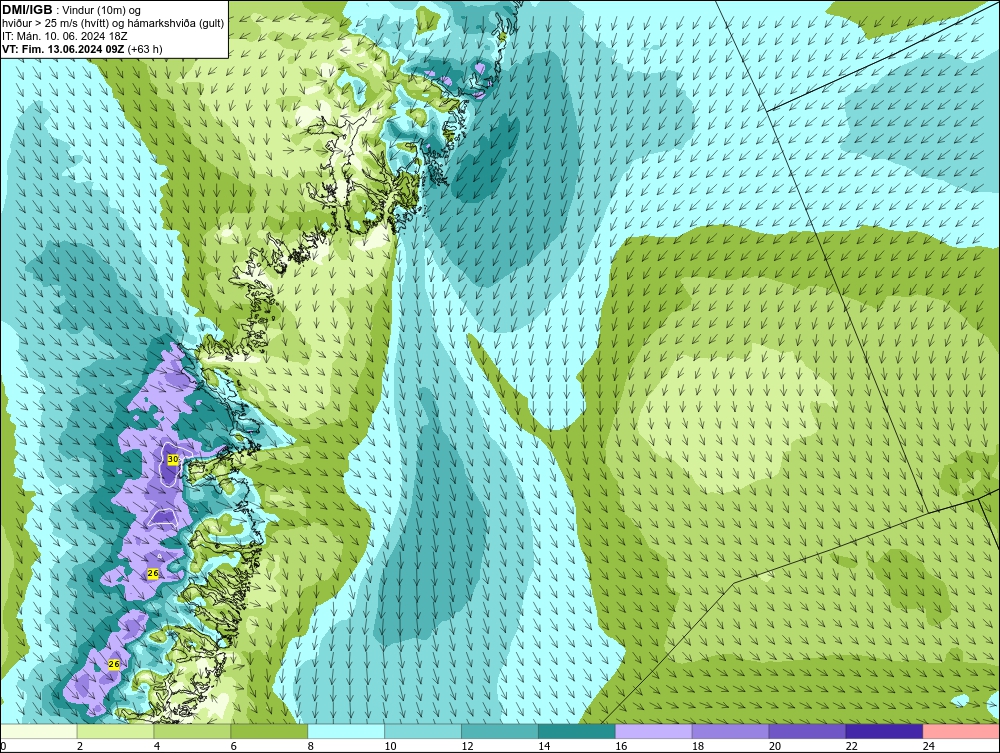Click the '(+63 h)' forecast offset text
The image size is (1000, 753).
coord(145,49)
